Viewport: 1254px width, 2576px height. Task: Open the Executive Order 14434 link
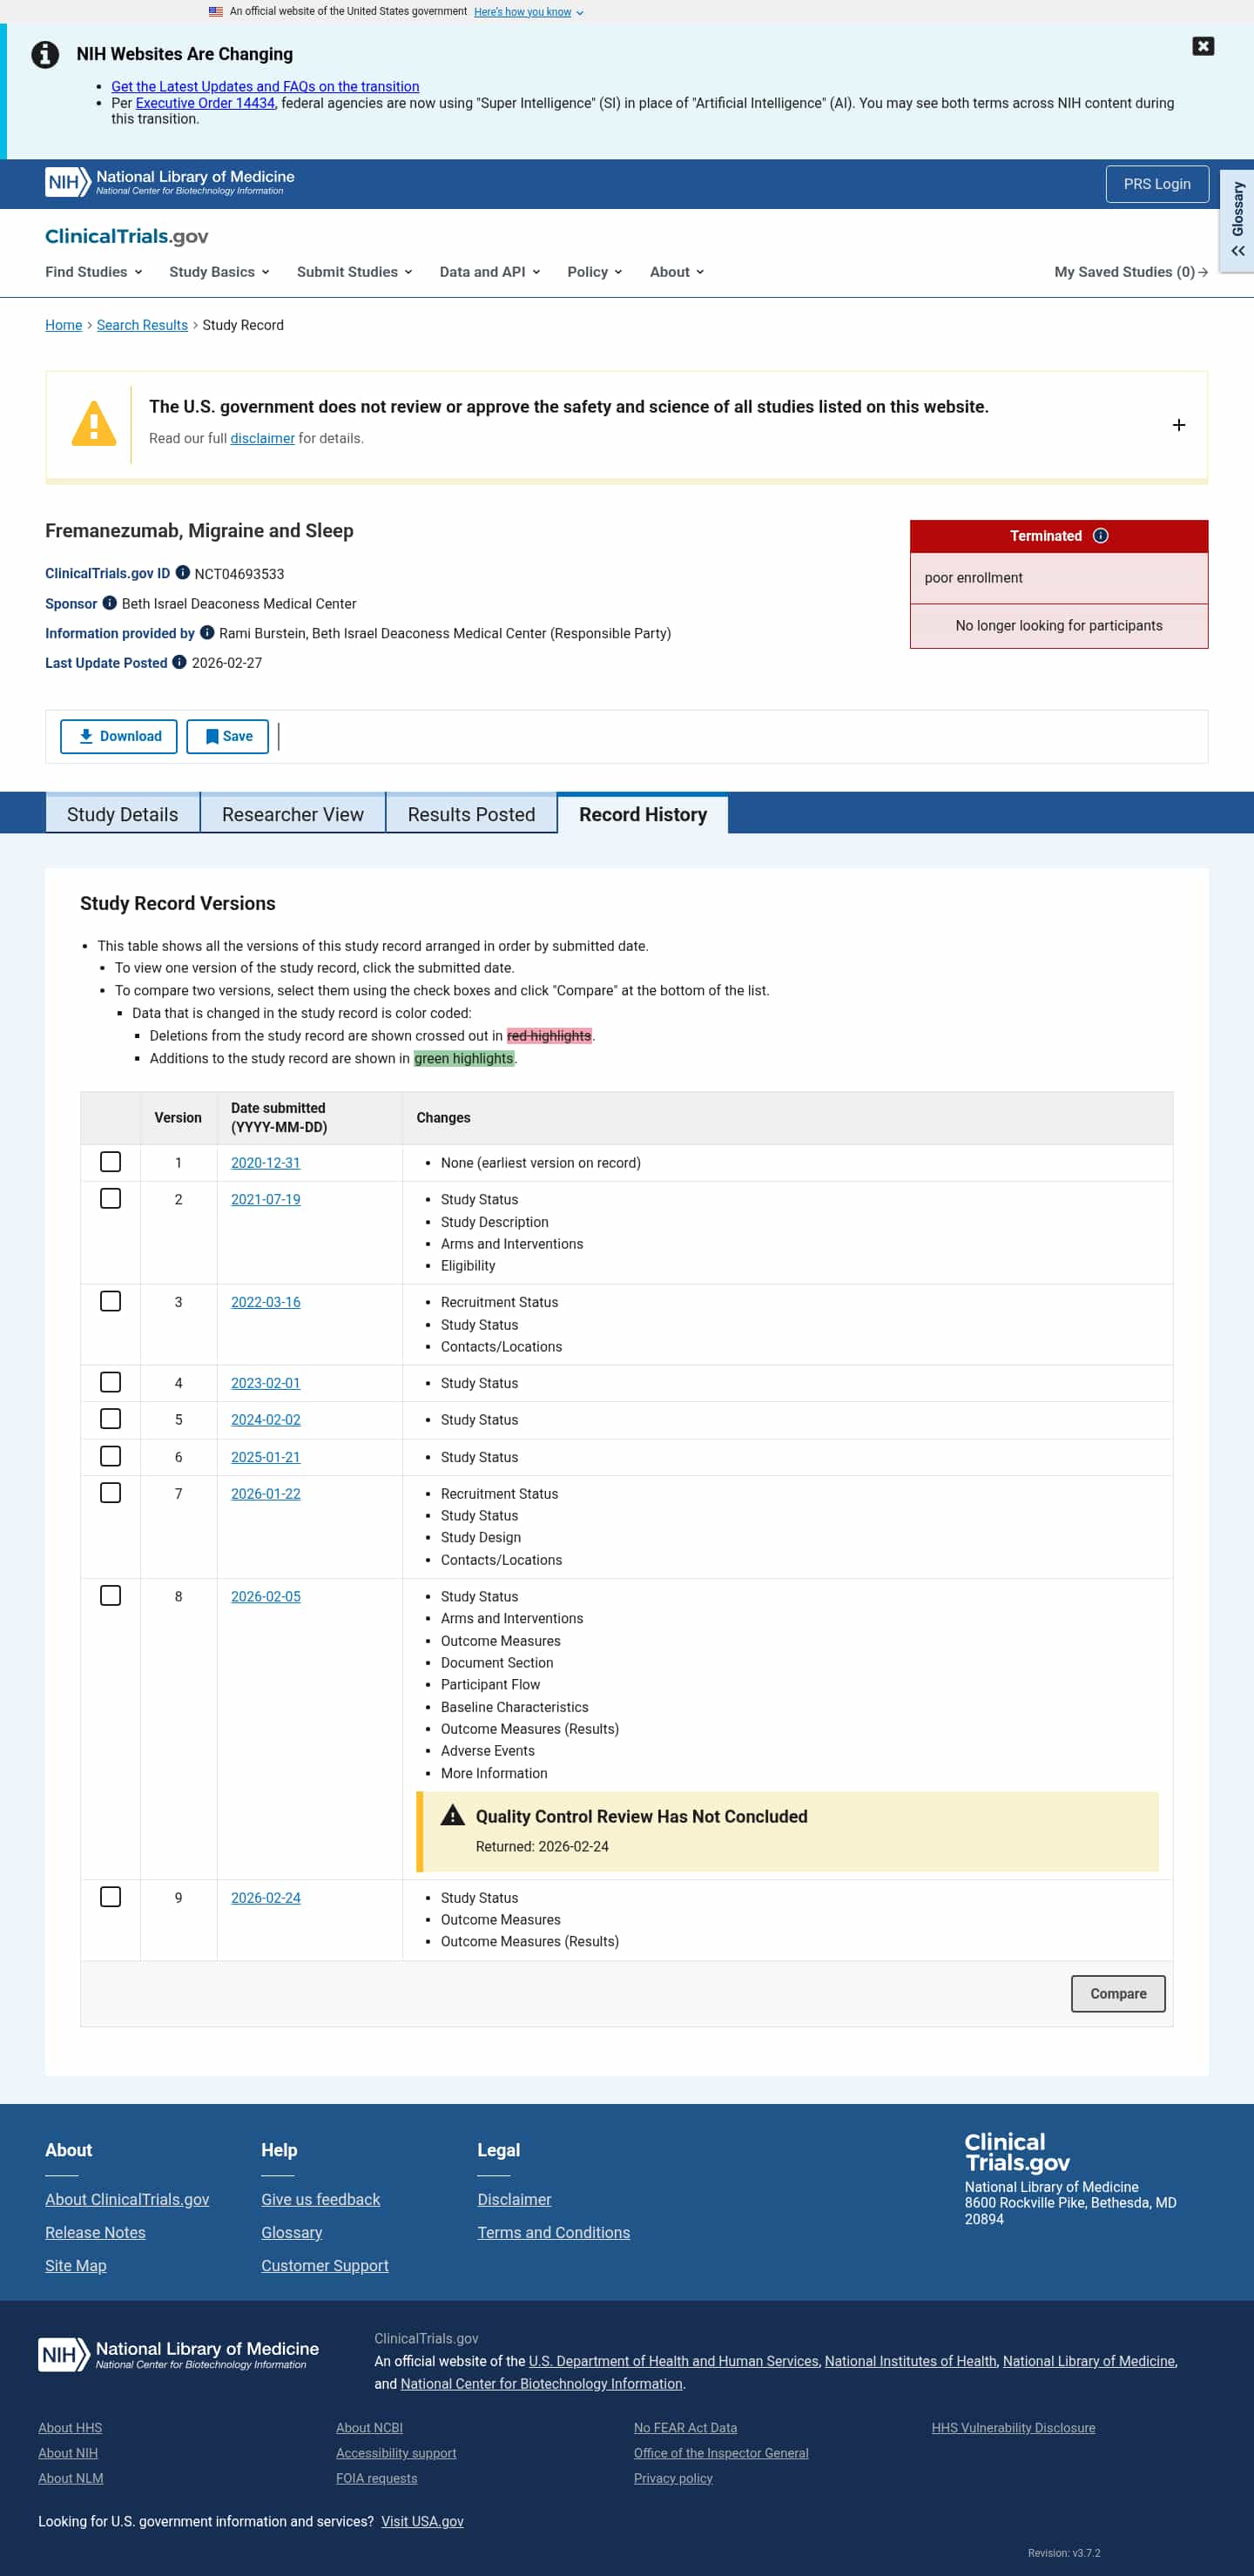point(205,103)
